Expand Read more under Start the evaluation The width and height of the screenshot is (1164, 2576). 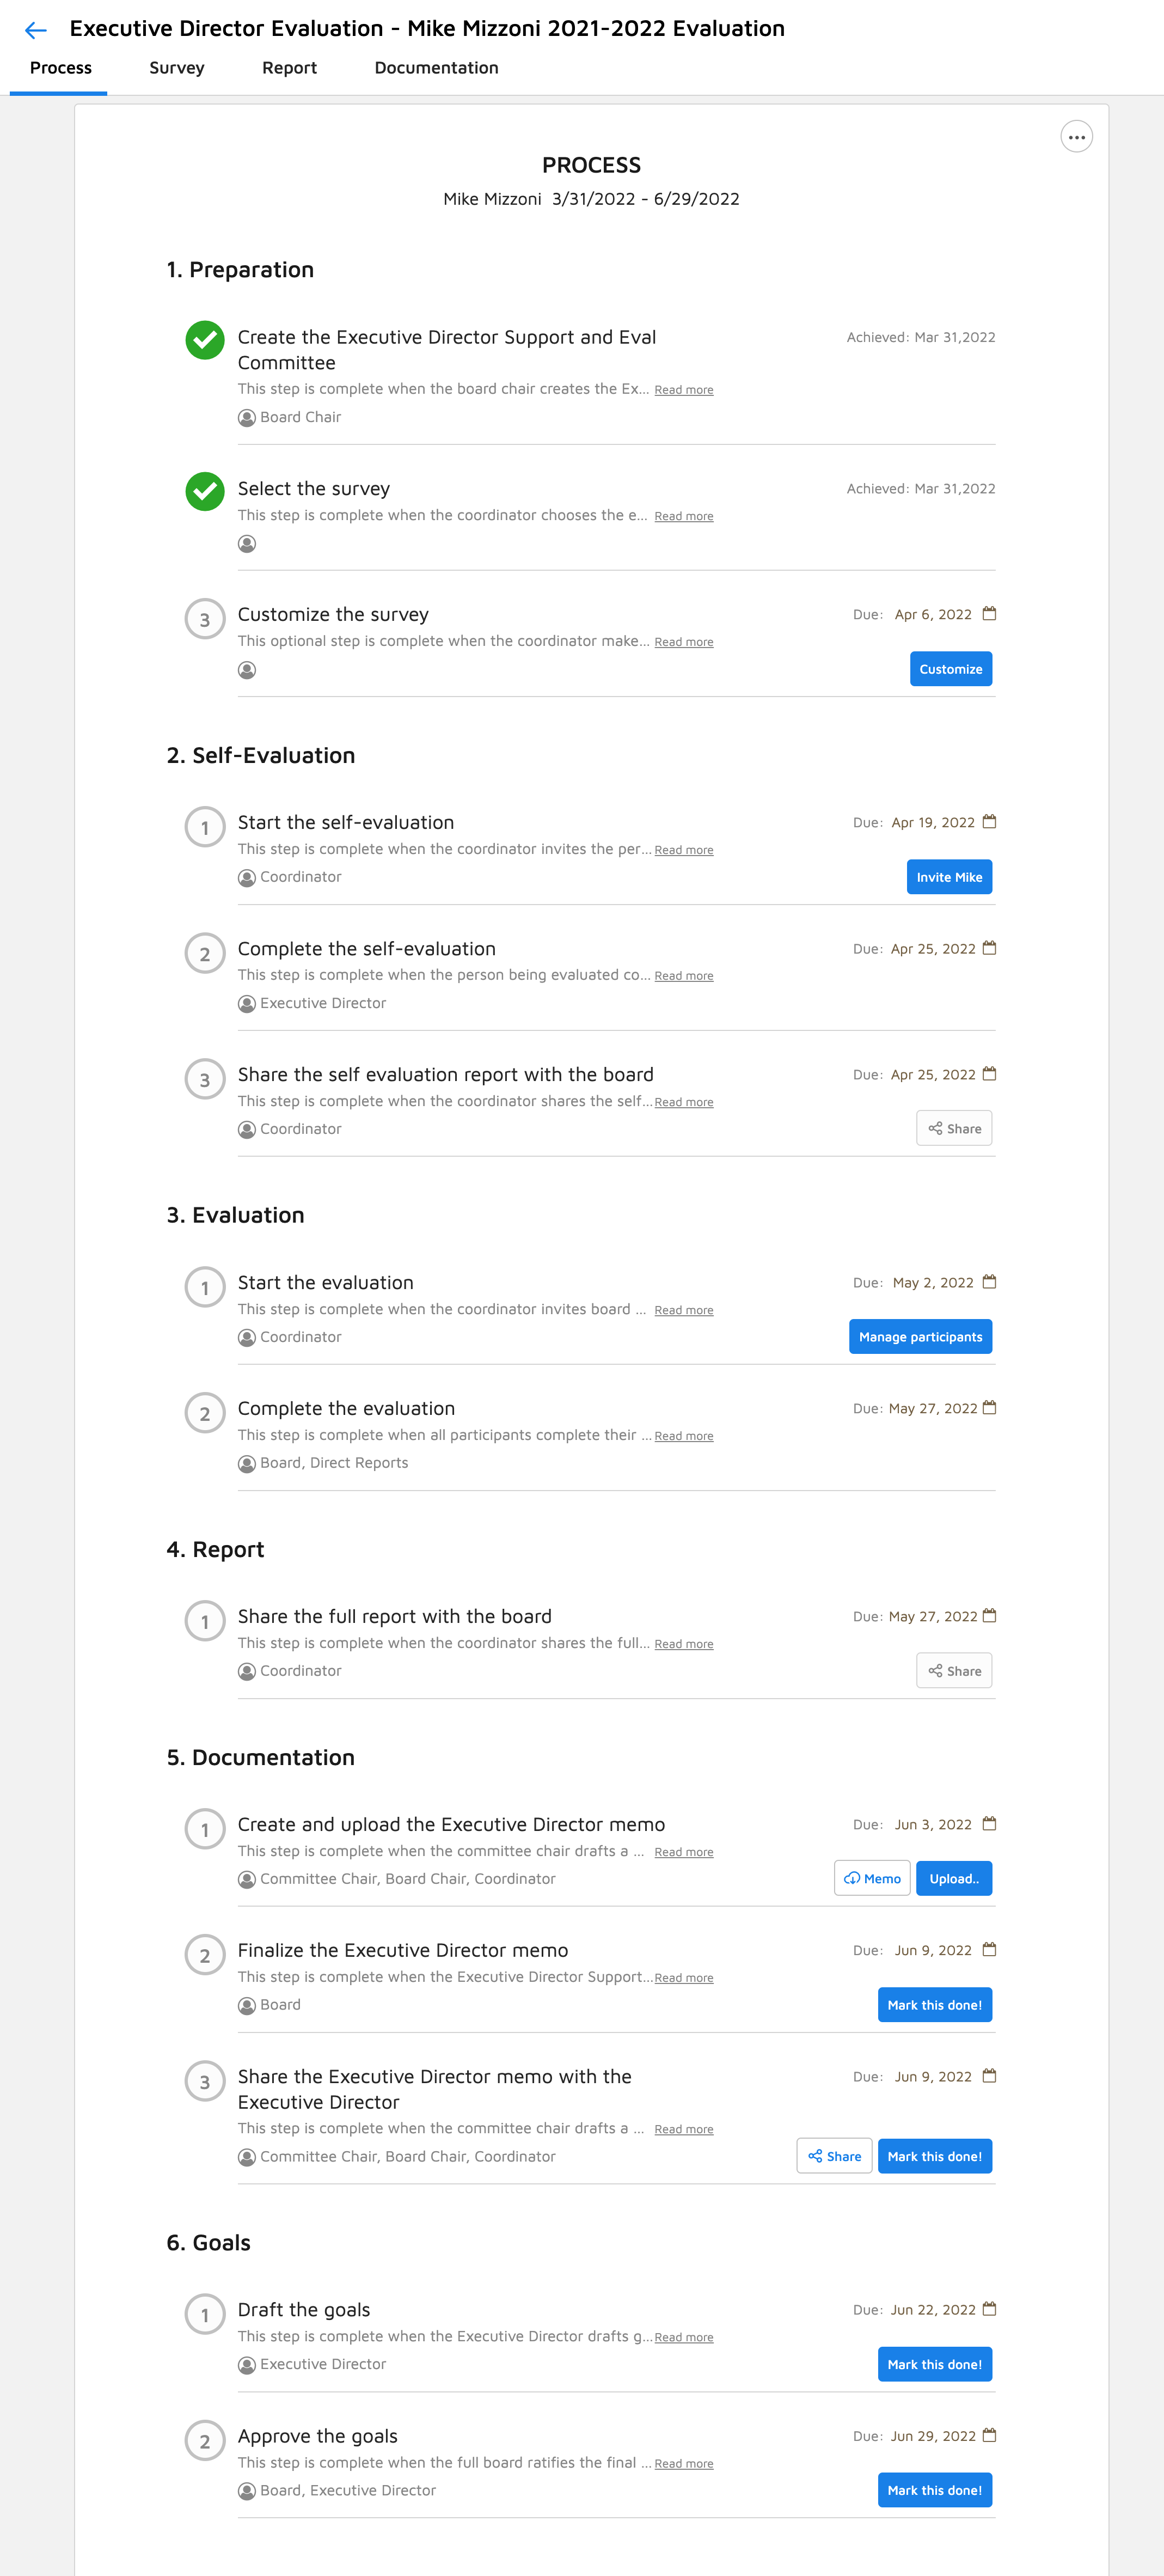684,1310
